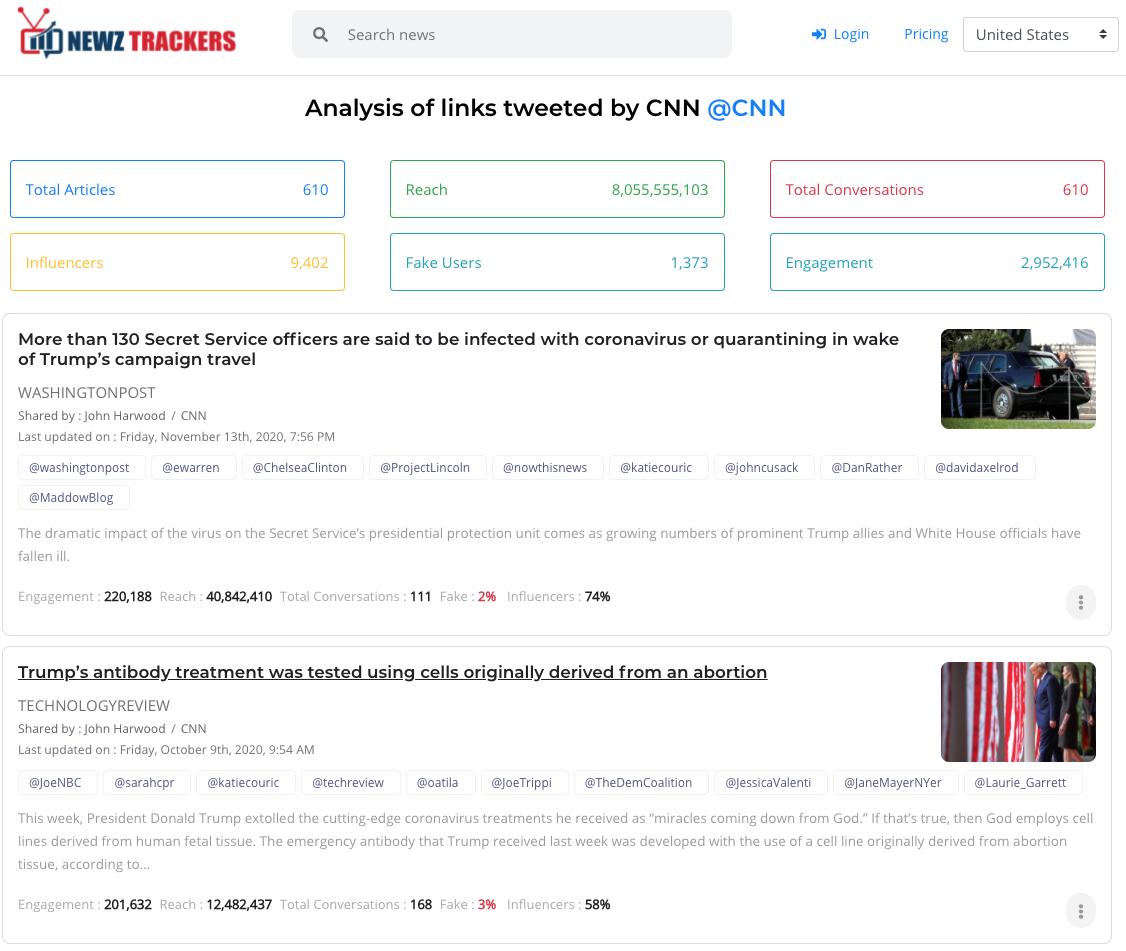Open the Secret Service officers article headline
This screenshot has height=951, width=1126.
pyautogui.click(x=458, y=349)
